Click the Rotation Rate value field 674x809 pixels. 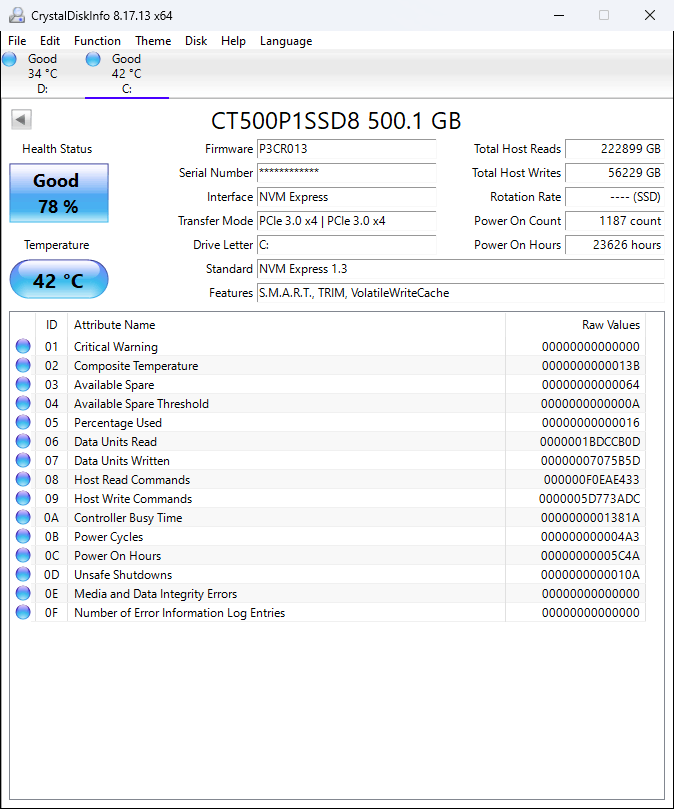pyautogui.click(x=615, y=197)
